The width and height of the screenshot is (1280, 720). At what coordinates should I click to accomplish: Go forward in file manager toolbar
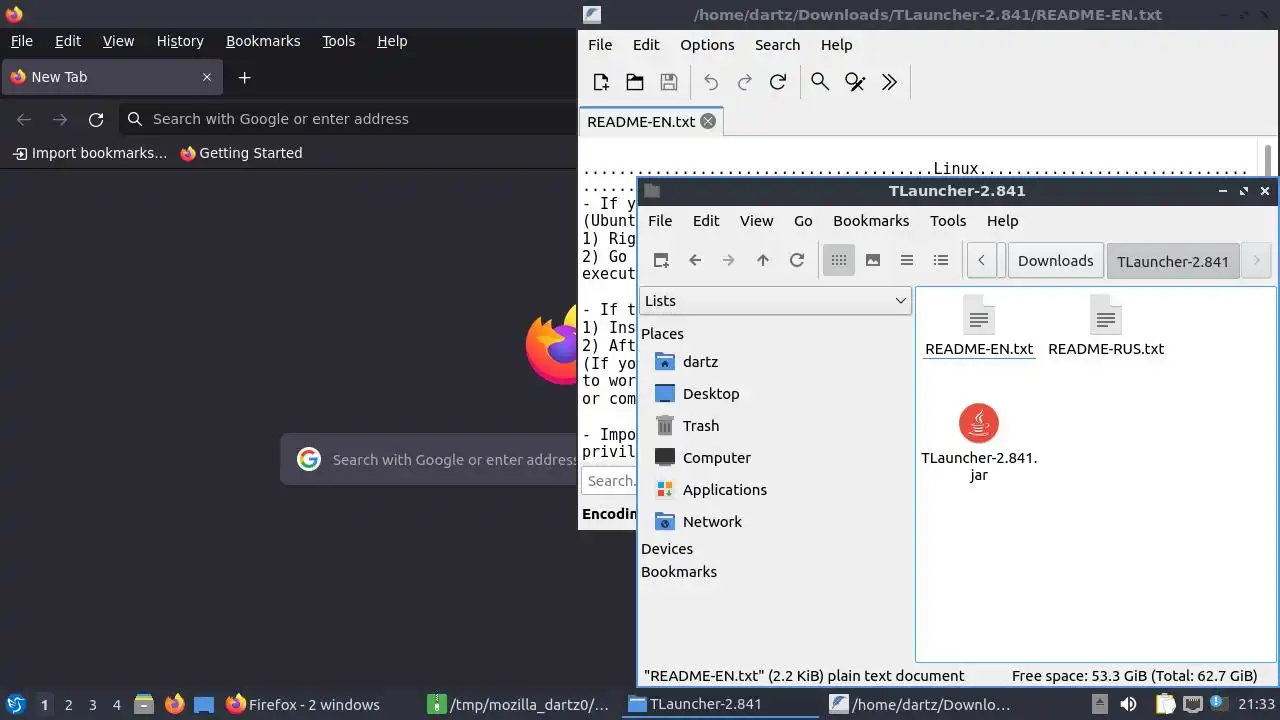pos(729,260)
